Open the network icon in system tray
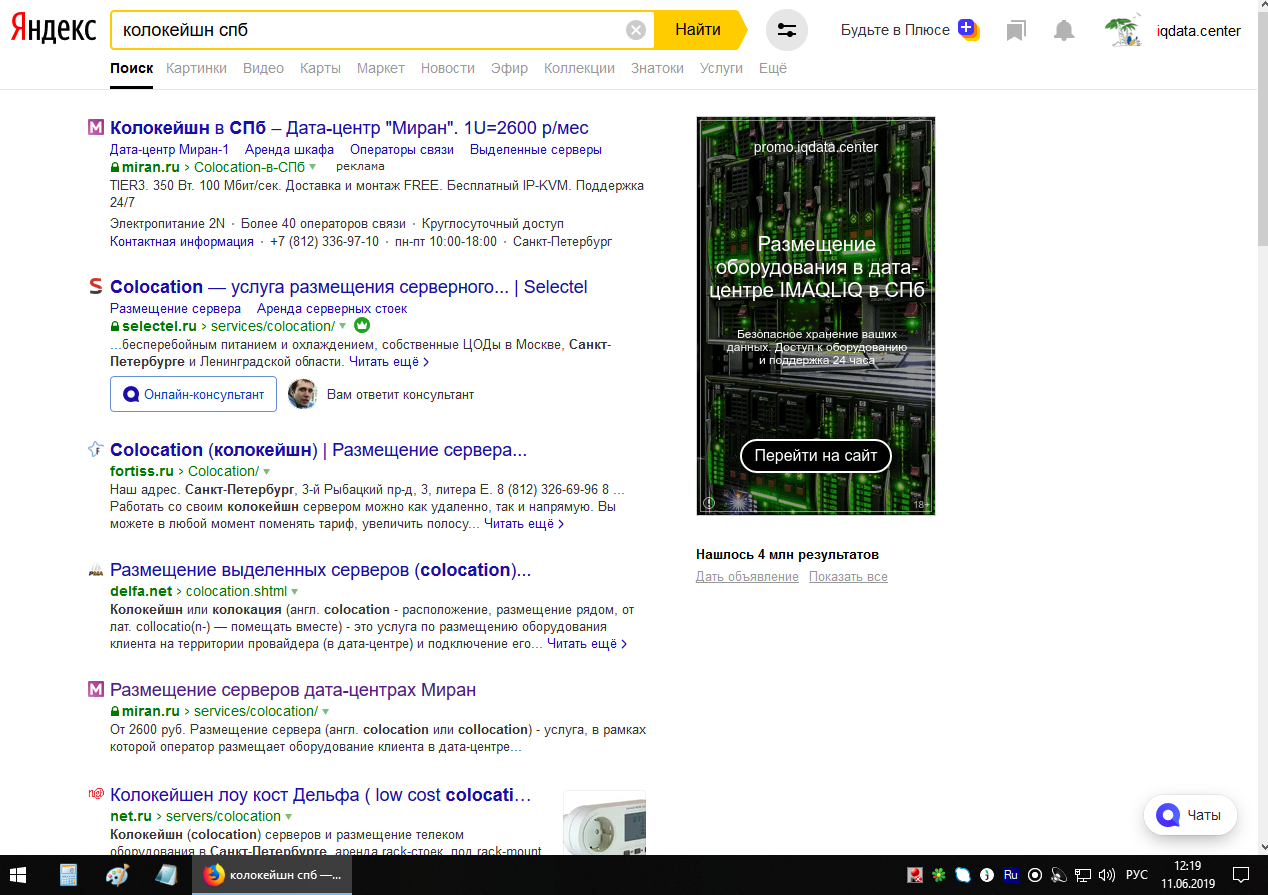1268x895 pixels. (x=1083, y=875)
